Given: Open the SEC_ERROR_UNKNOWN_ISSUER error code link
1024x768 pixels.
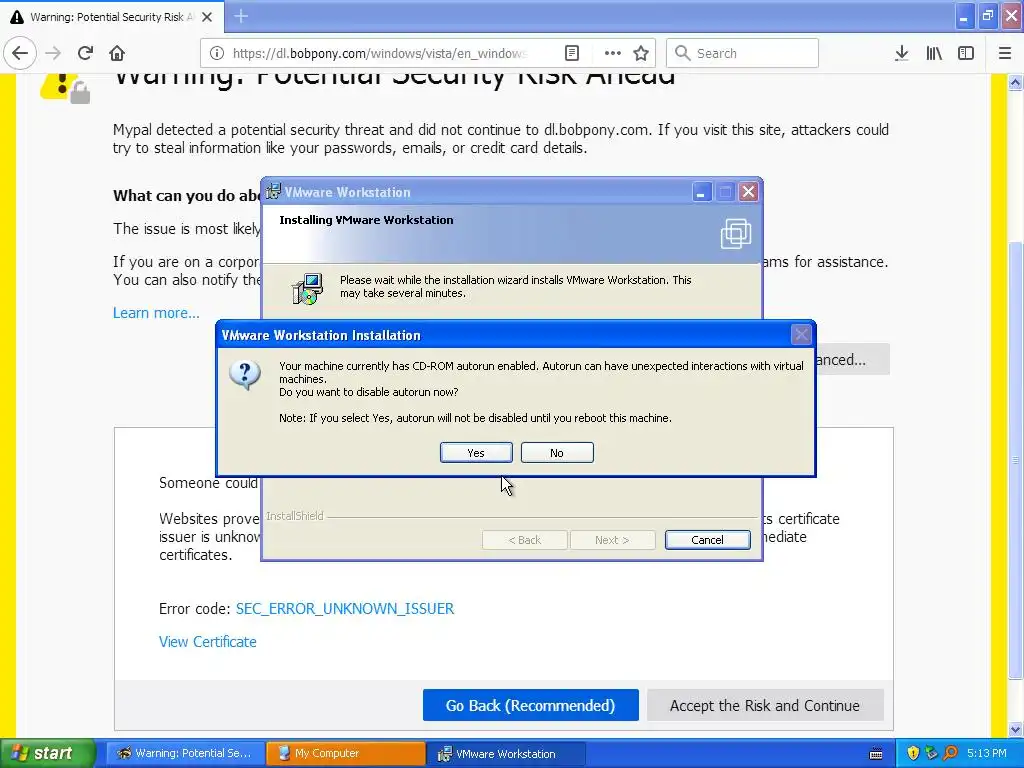Looking at the screenshot, I should (x=345, y=609).
